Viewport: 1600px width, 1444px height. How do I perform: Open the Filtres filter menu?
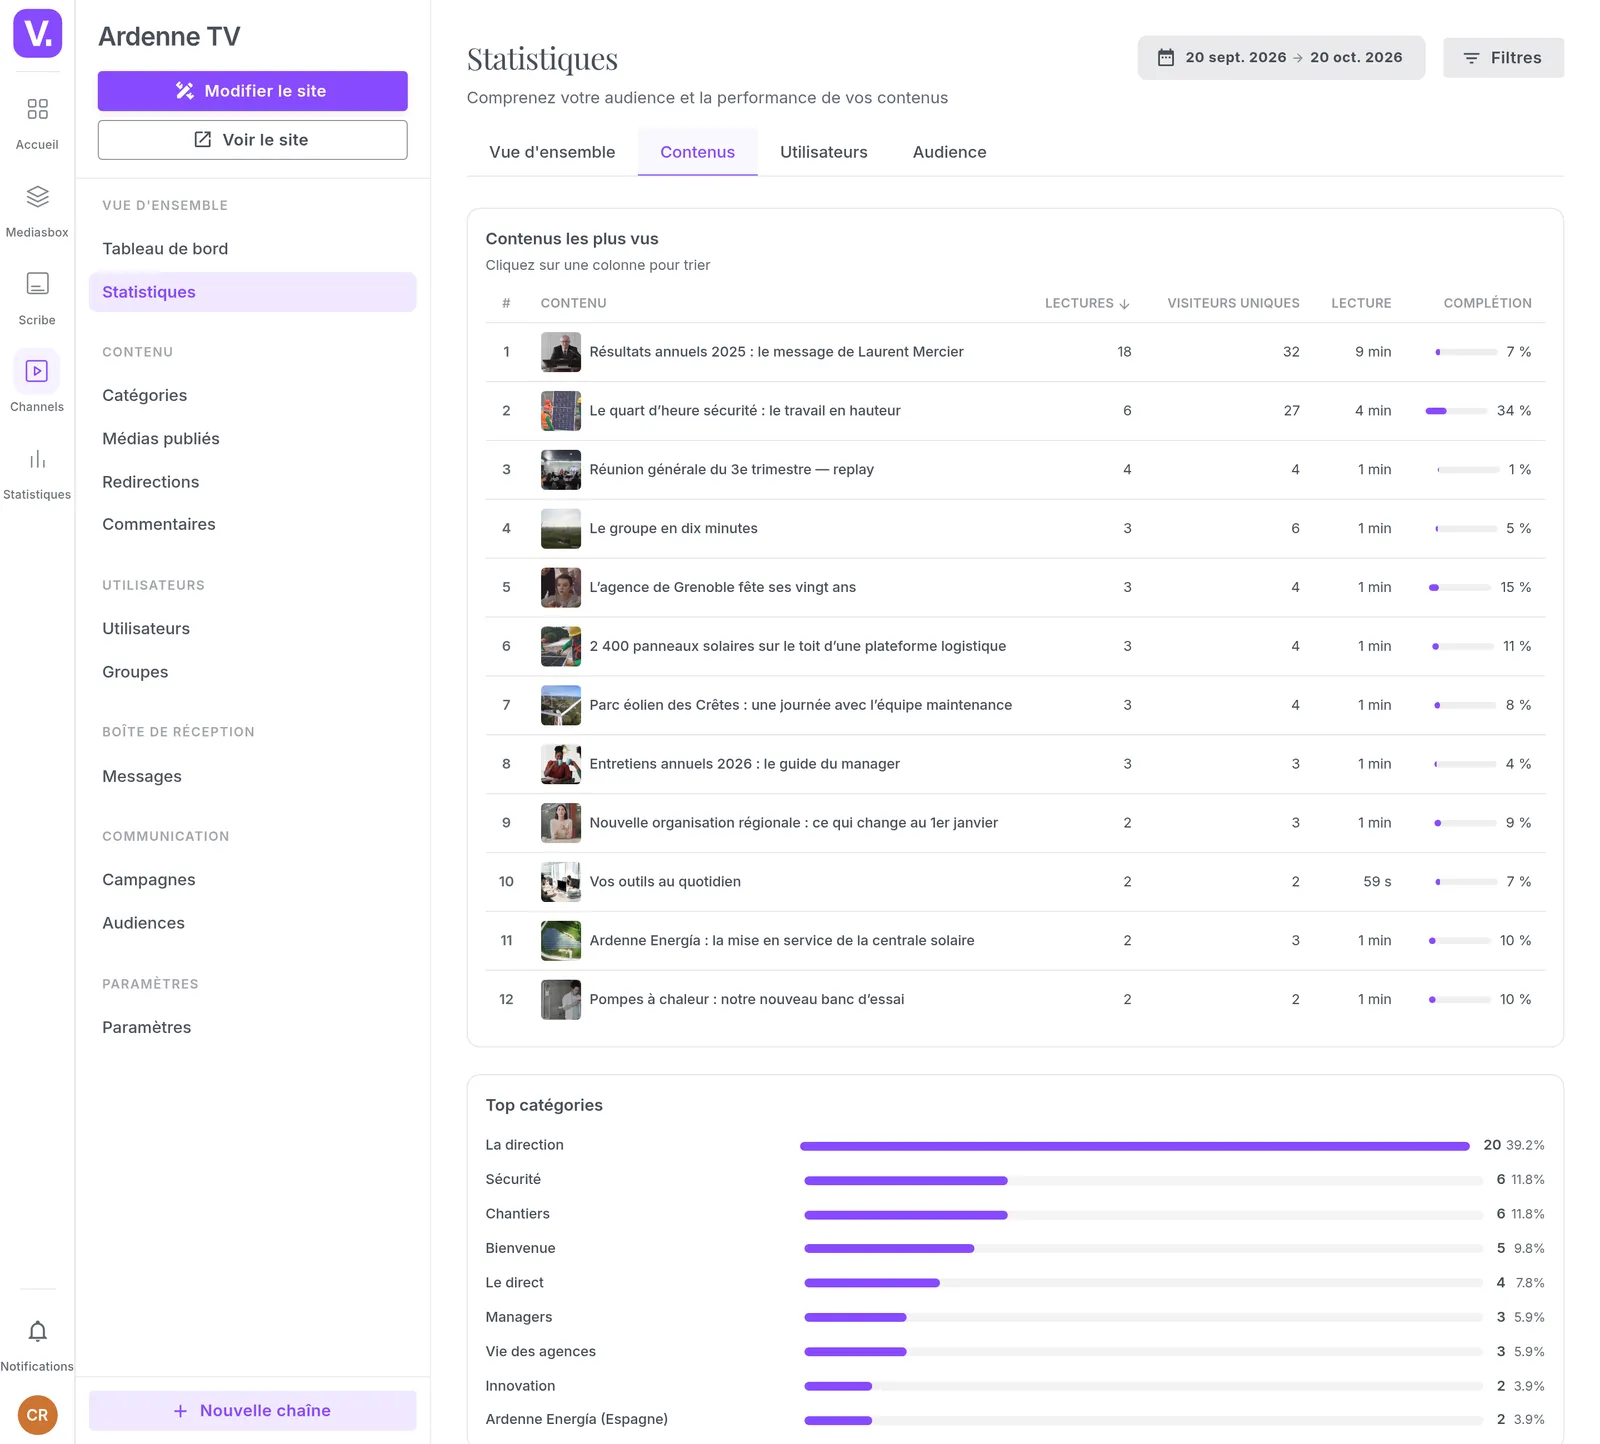coord(1503,58)
